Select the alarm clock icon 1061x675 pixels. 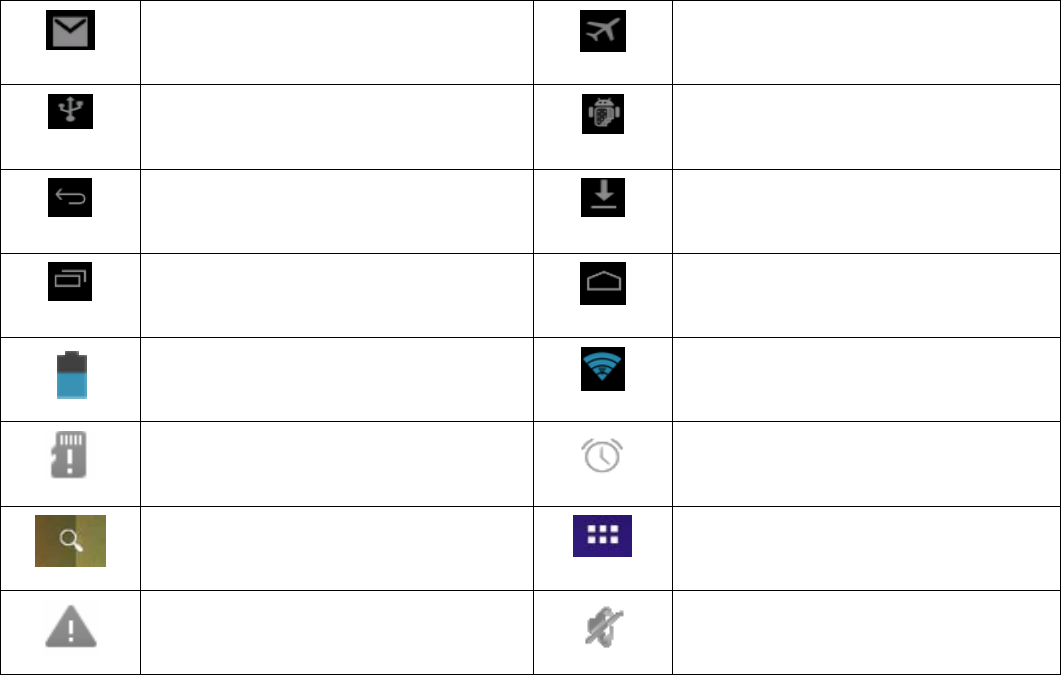pos(602,456)
